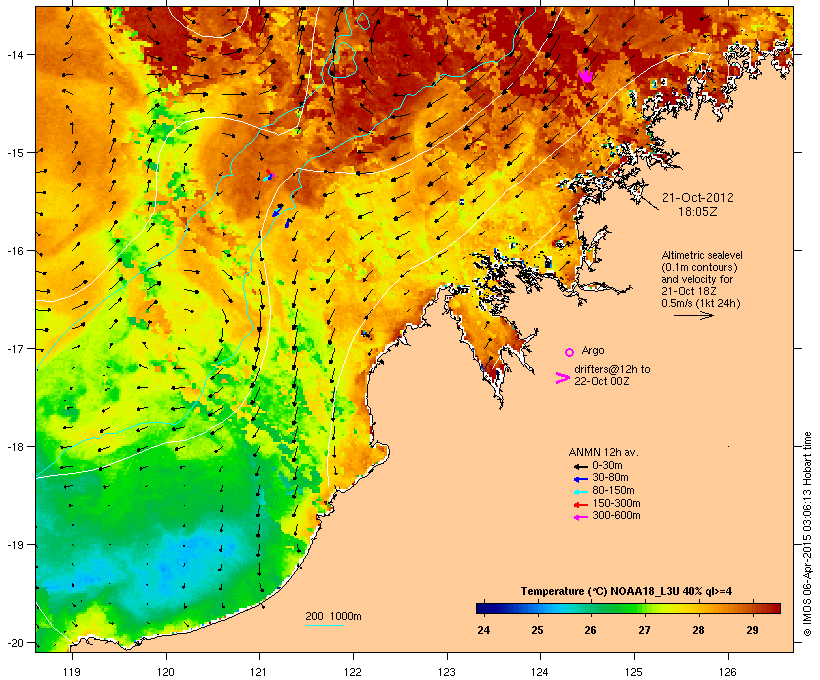Click latitude axis label -19
820x680 pixels.
click(x=15, y=545)
